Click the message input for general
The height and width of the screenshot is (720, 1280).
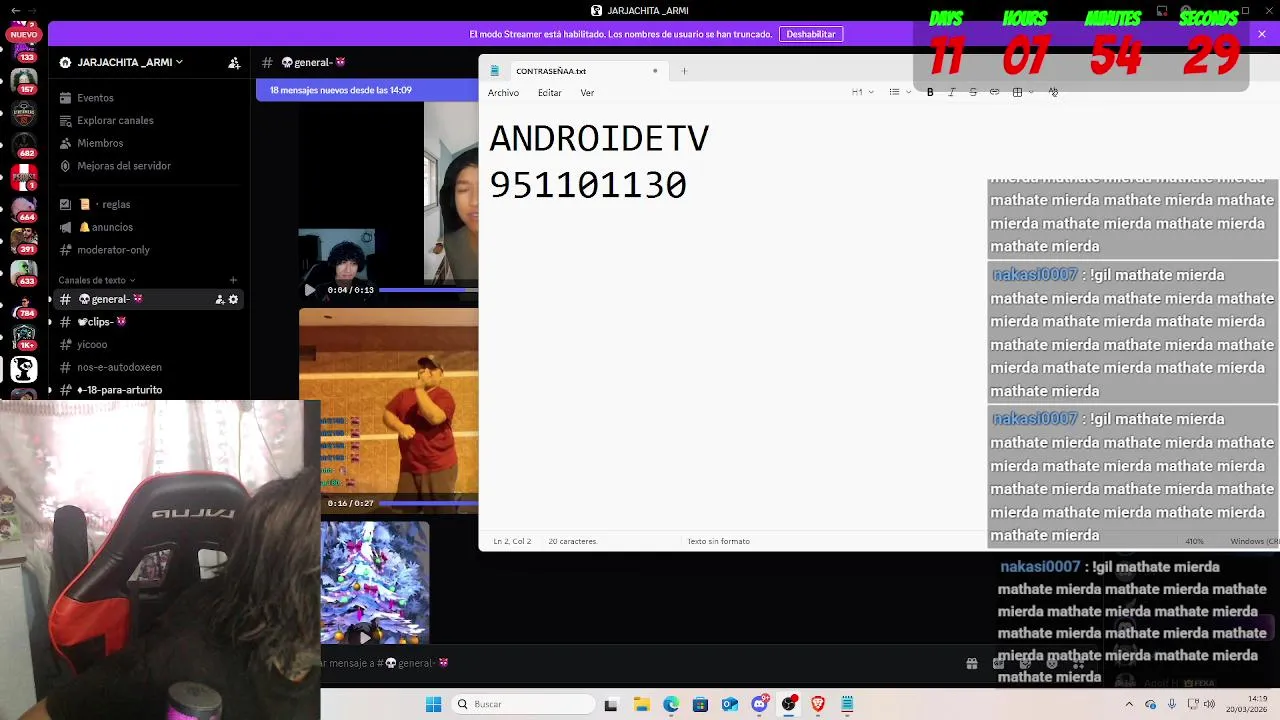click(x=640, y=663)
